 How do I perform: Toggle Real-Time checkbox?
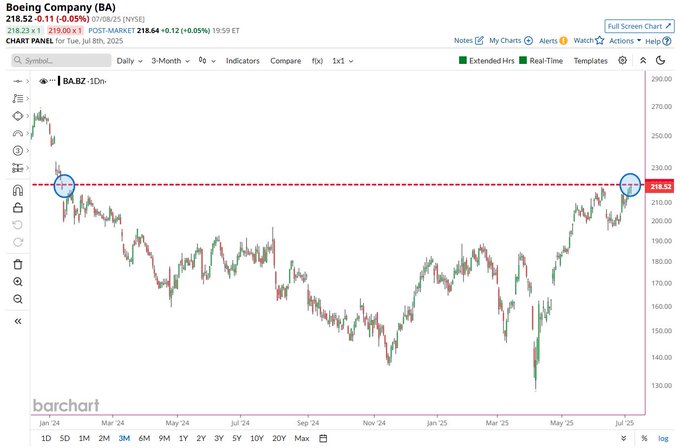coord(523,60)
